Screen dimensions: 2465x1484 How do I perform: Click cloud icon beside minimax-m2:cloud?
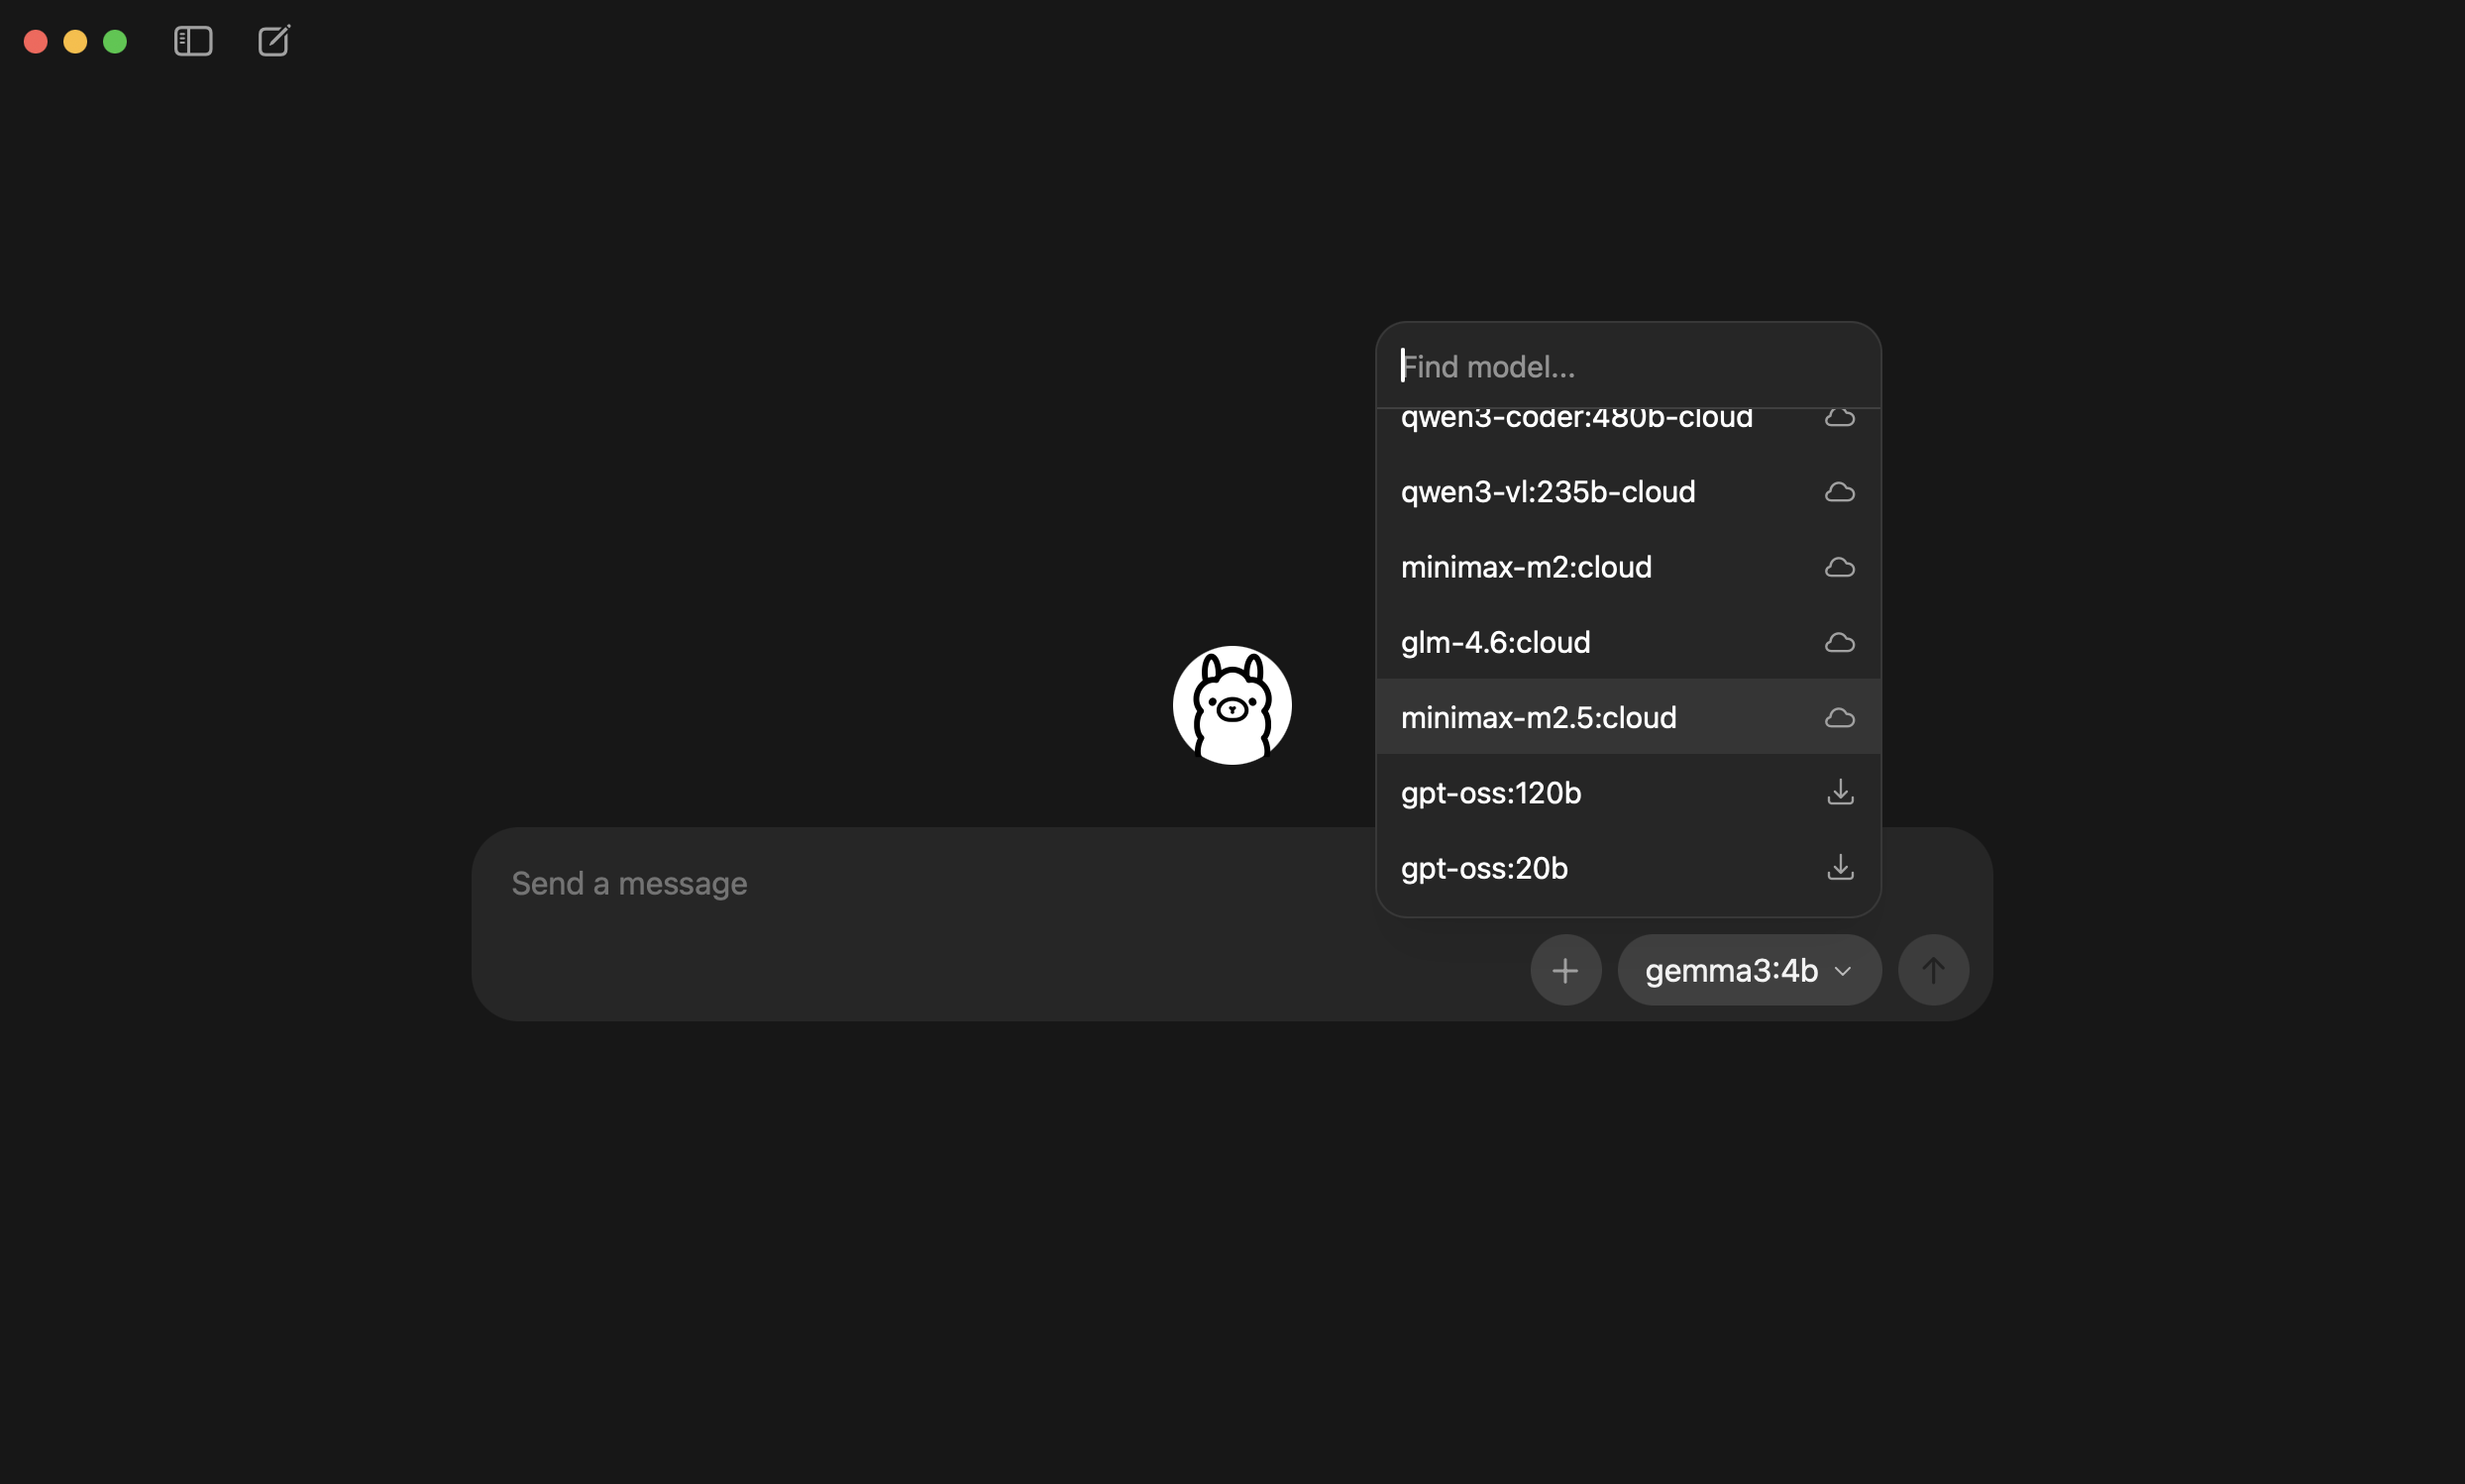click(1840, 567)
